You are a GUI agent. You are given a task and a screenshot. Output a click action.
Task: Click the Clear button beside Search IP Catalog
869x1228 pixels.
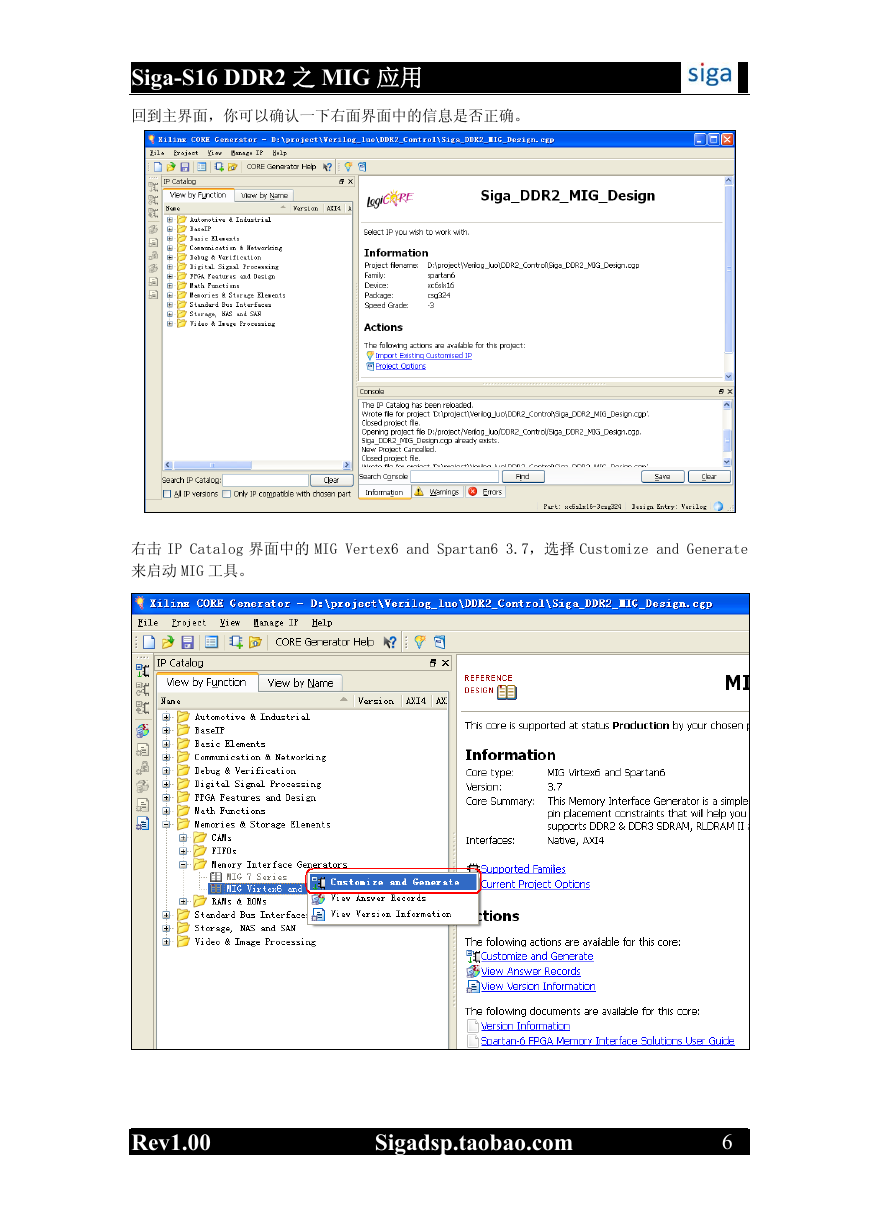point(332,480)
